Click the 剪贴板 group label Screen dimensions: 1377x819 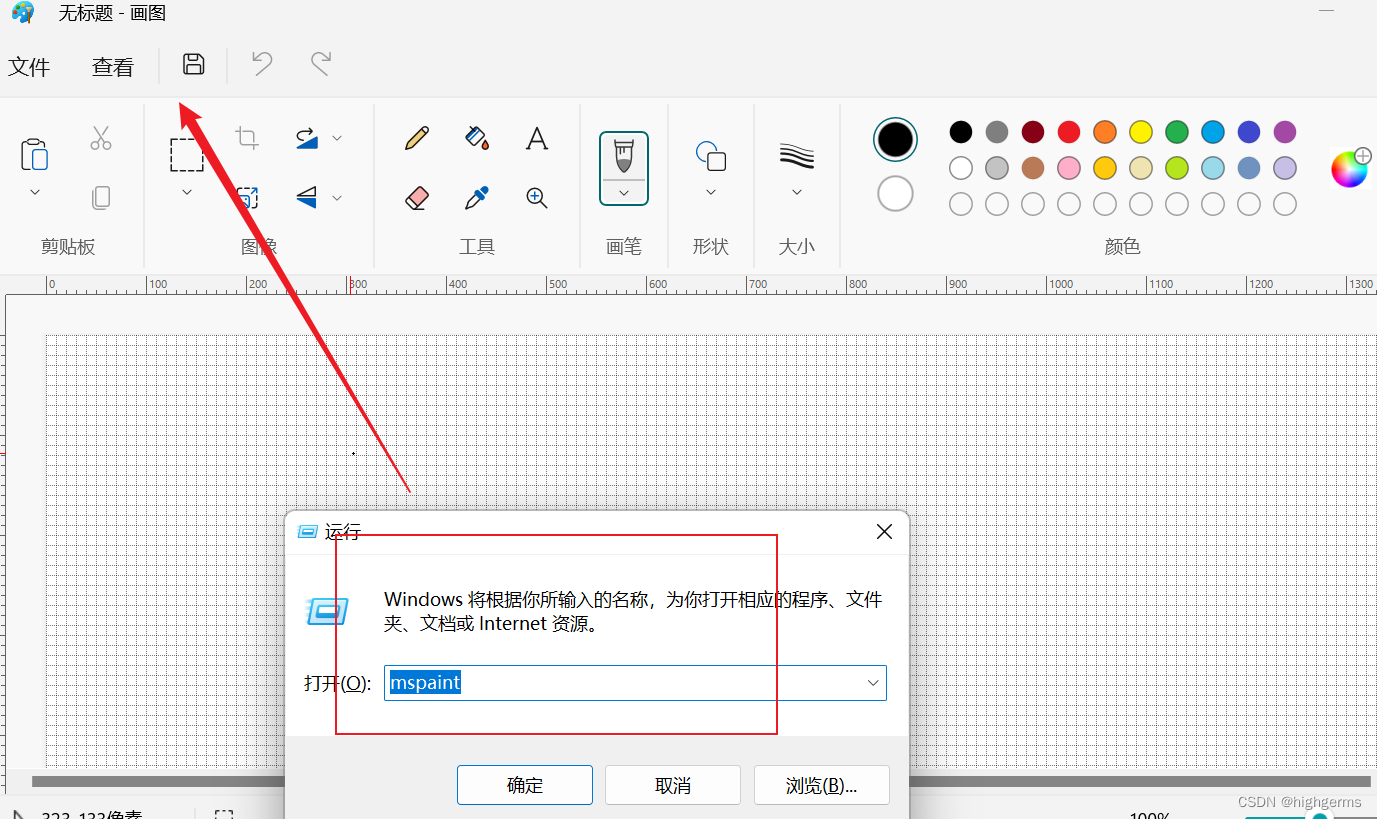click(x=68, y=246)
